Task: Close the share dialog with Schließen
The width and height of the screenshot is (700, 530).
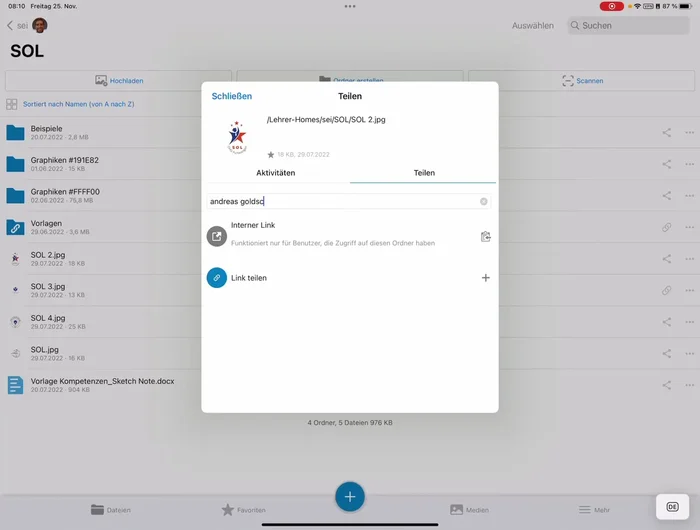Action: (x=232, y=96)
